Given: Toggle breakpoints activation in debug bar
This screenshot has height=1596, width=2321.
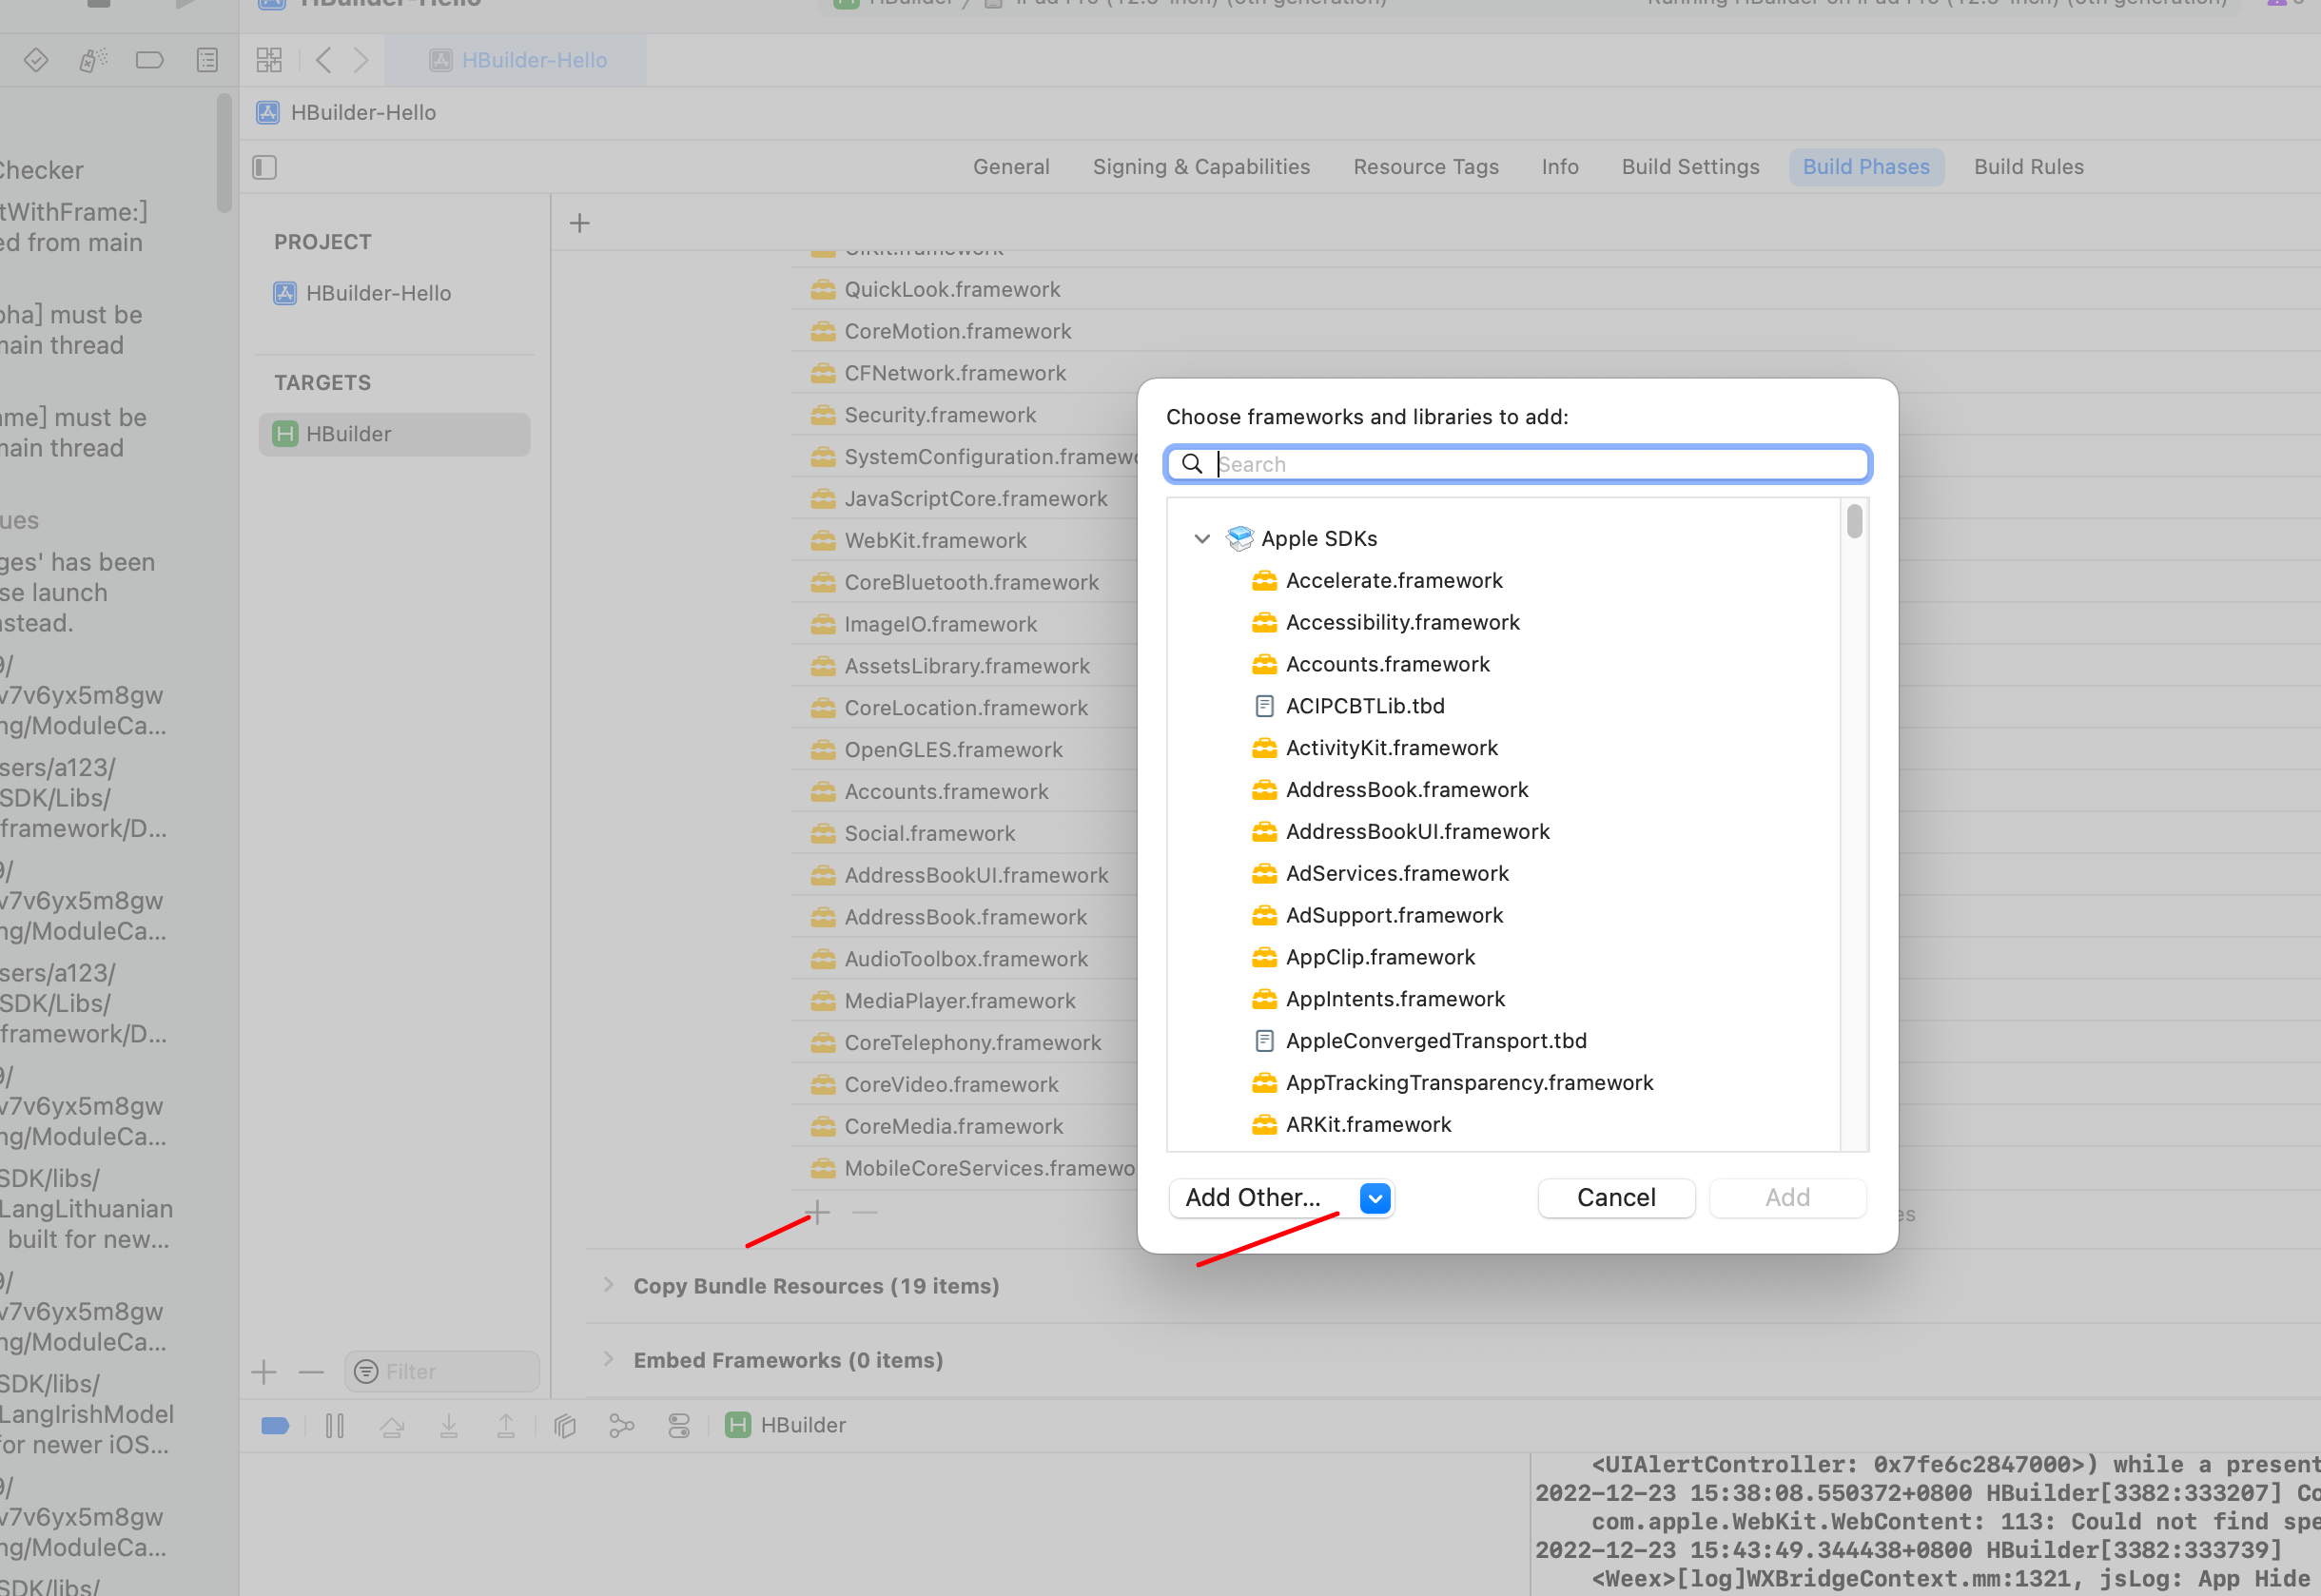Looking at the screenshot, I should [x=275, y=1426].
